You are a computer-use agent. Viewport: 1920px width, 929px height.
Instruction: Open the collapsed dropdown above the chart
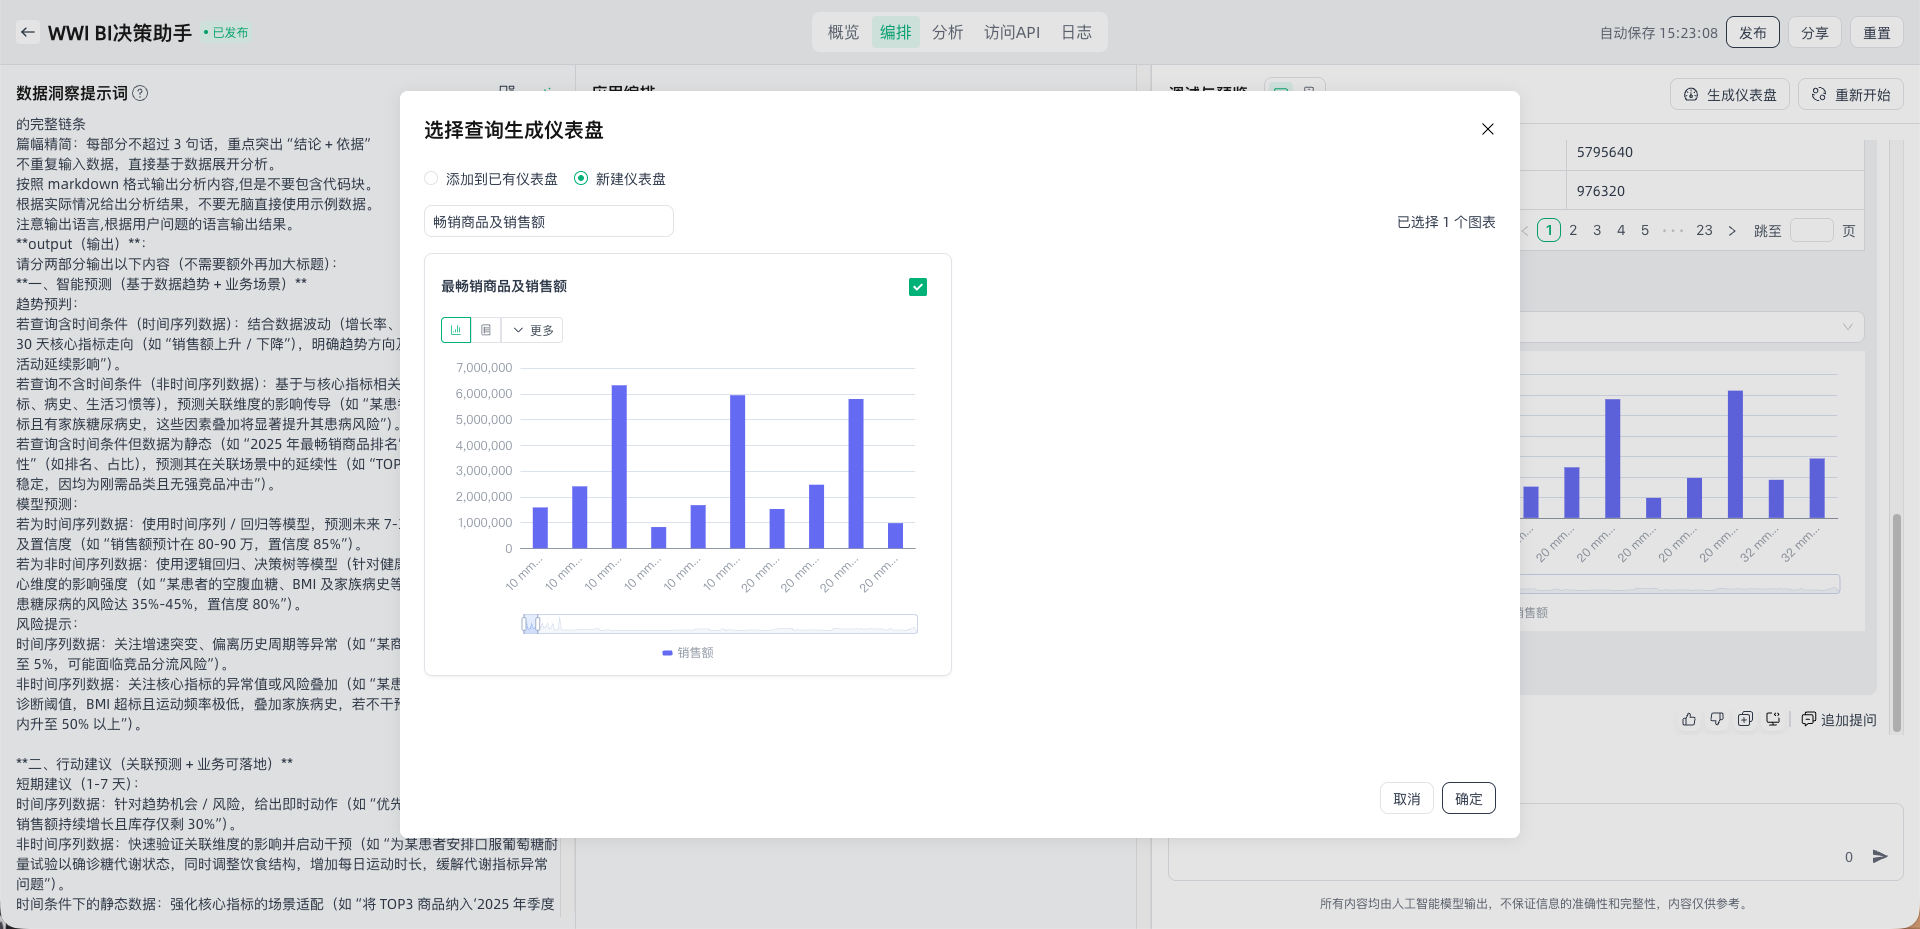coord(1847,326)
